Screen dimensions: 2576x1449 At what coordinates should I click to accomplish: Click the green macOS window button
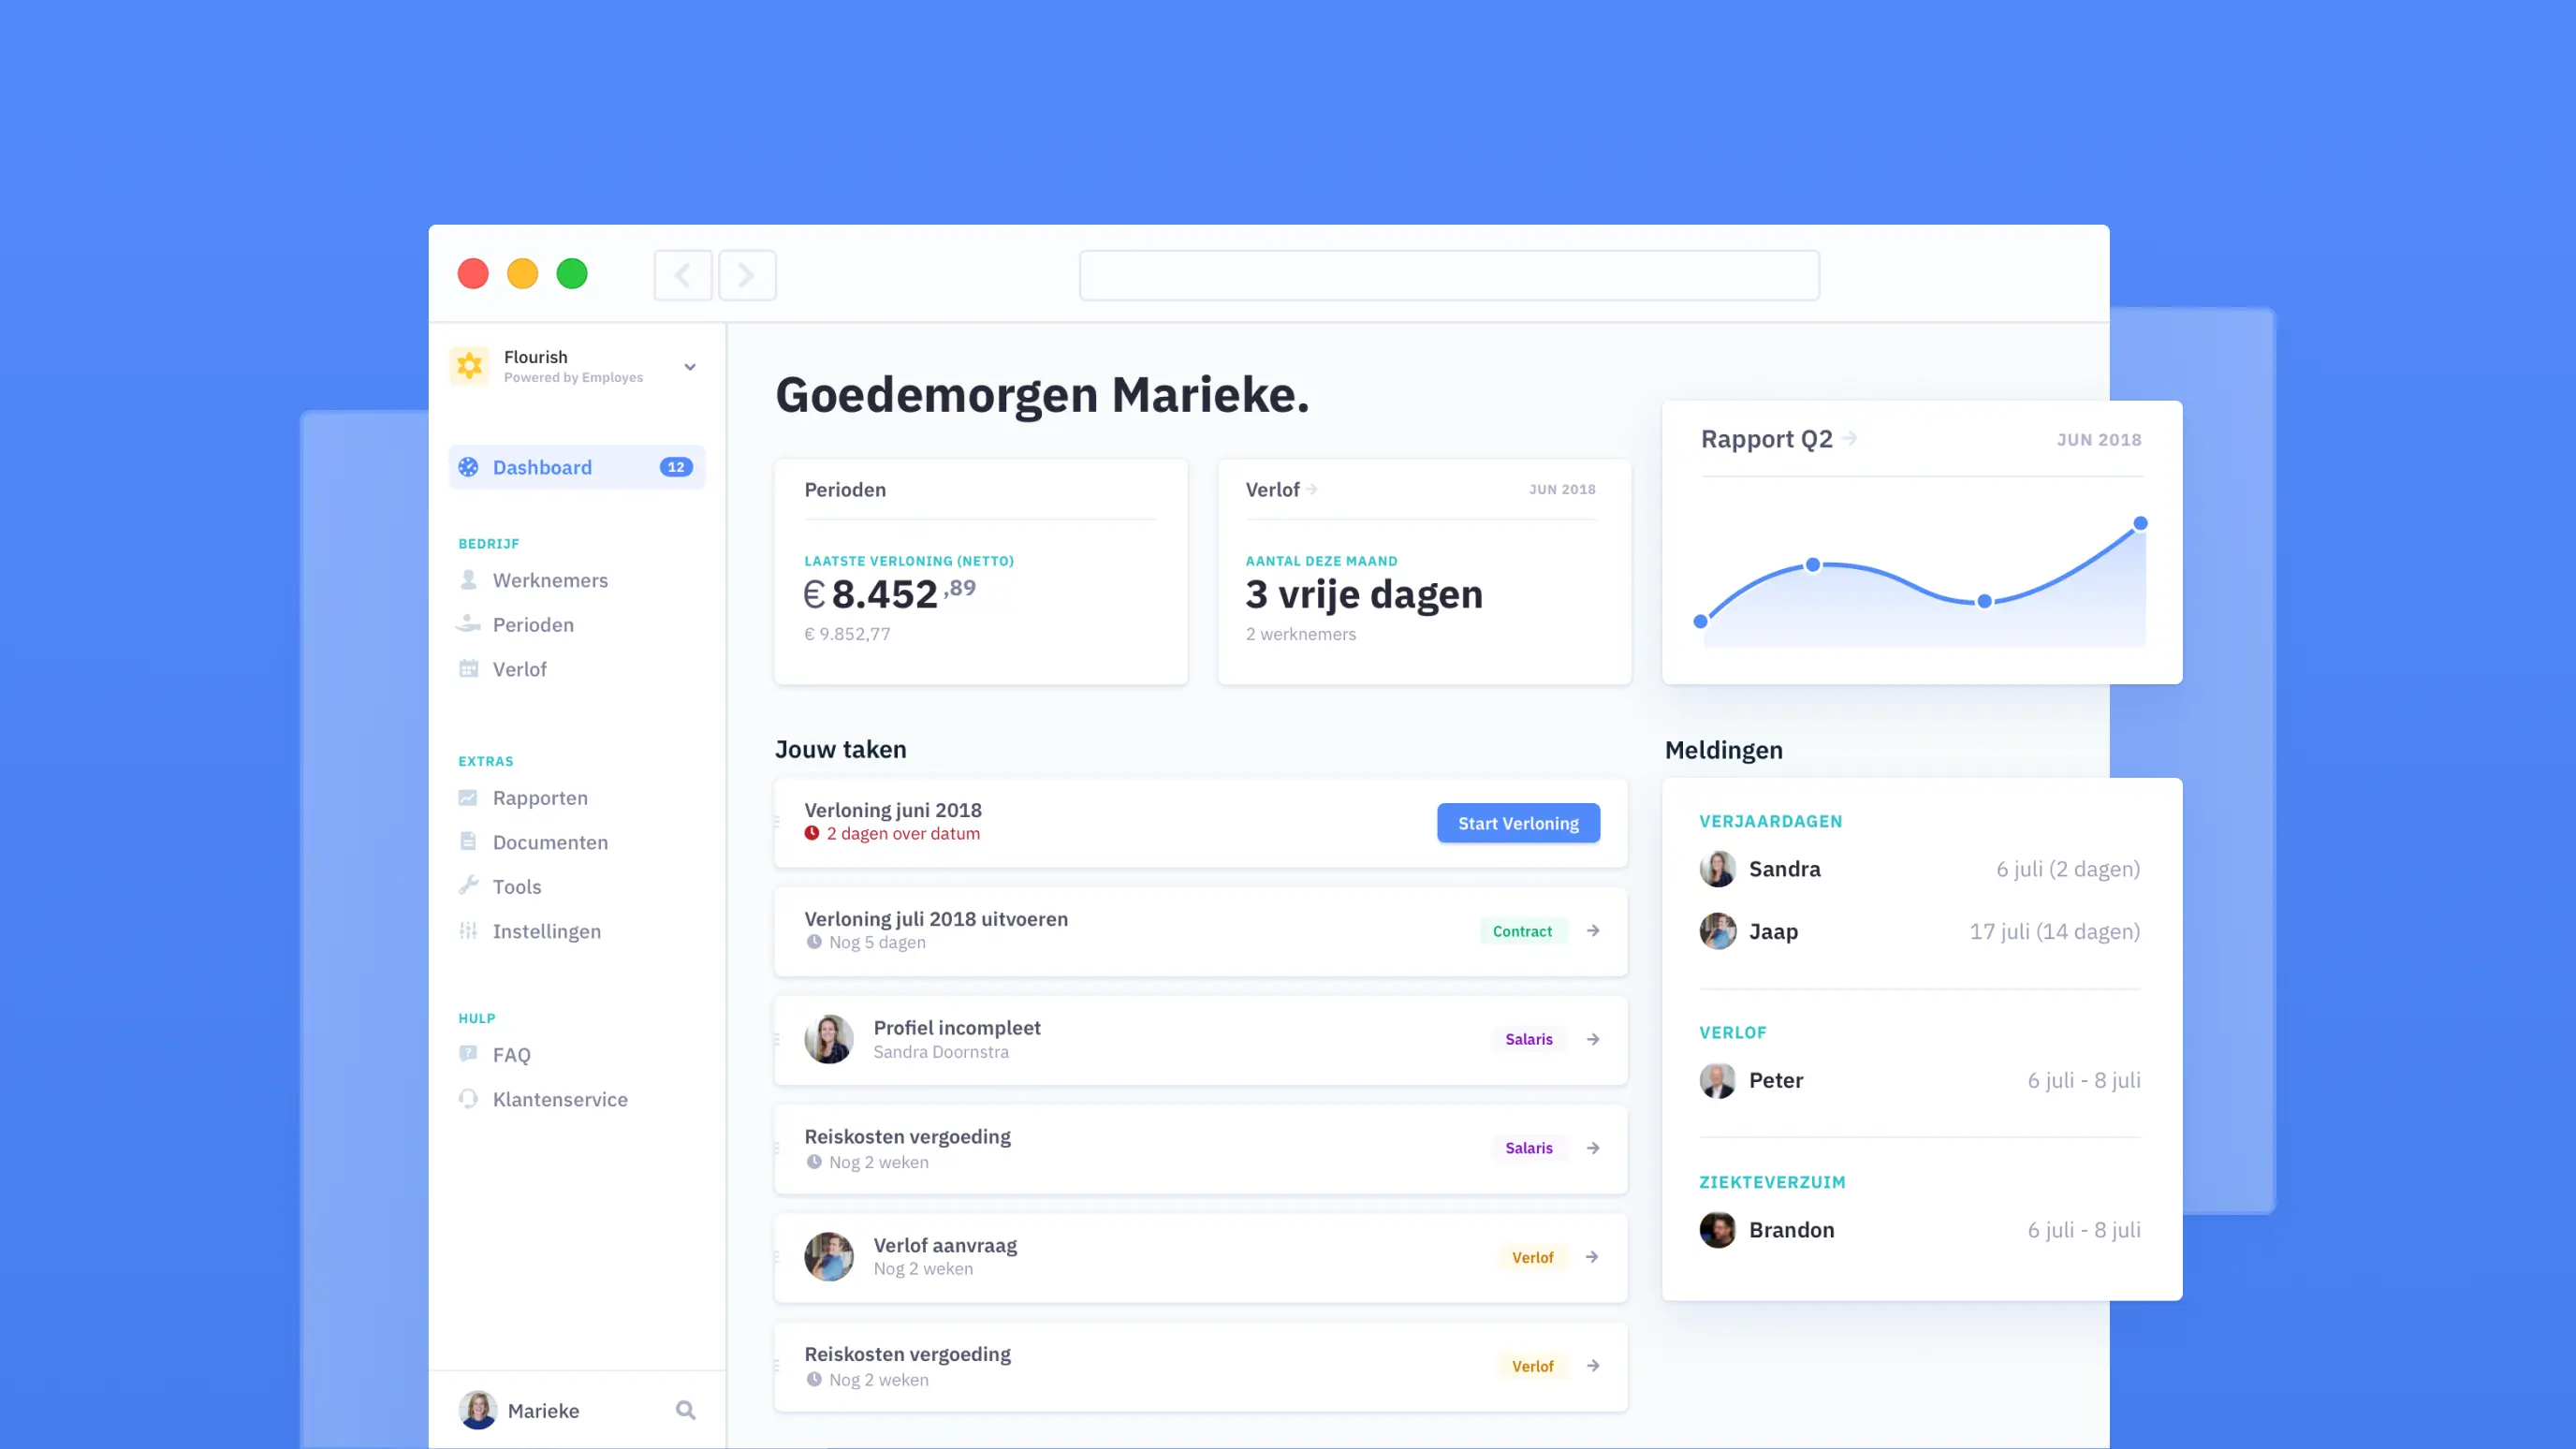[572, 273]
